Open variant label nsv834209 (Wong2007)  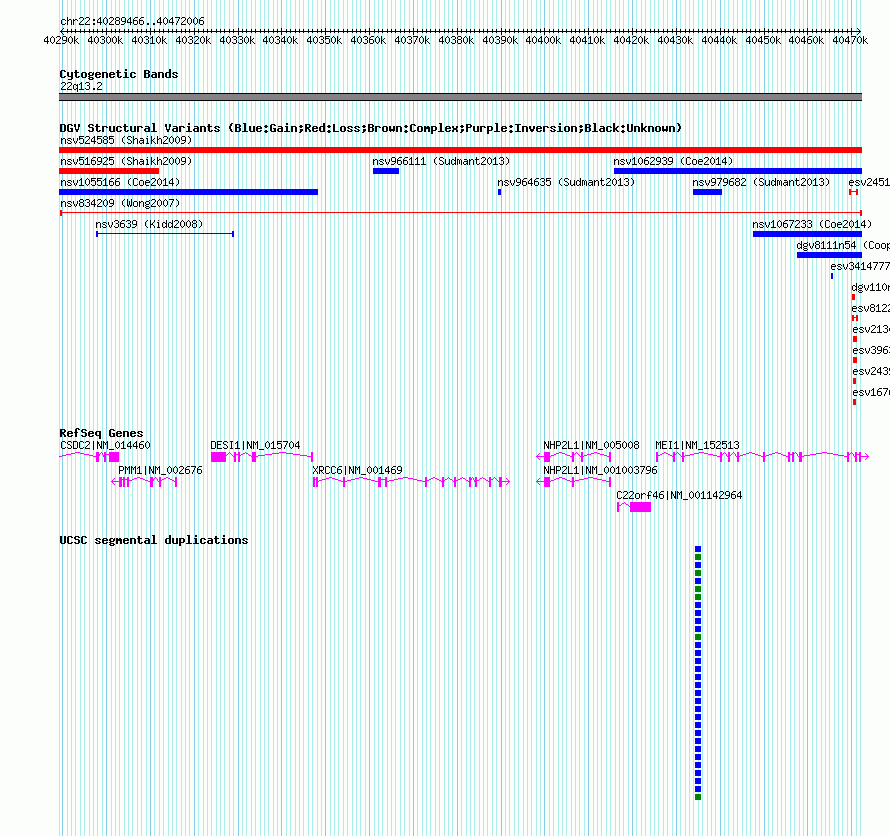(120, 203)
